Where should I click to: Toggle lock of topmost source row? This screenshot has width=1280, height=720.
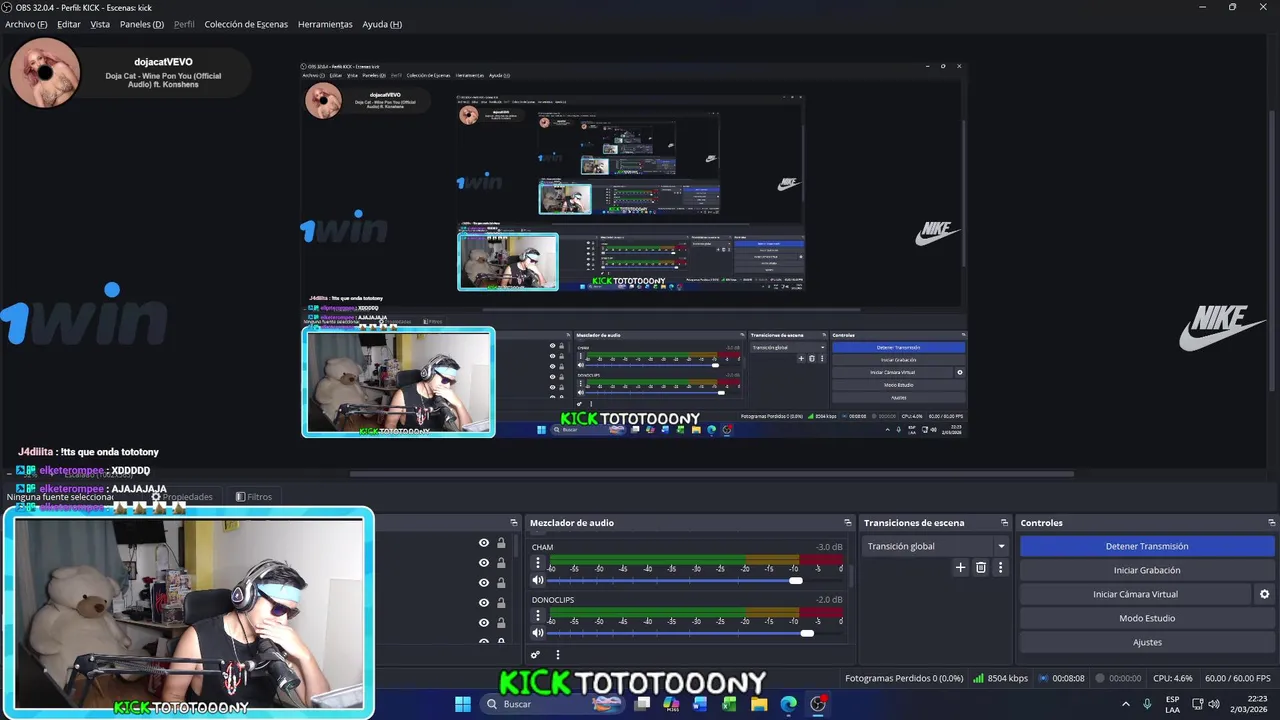(501, 543)
